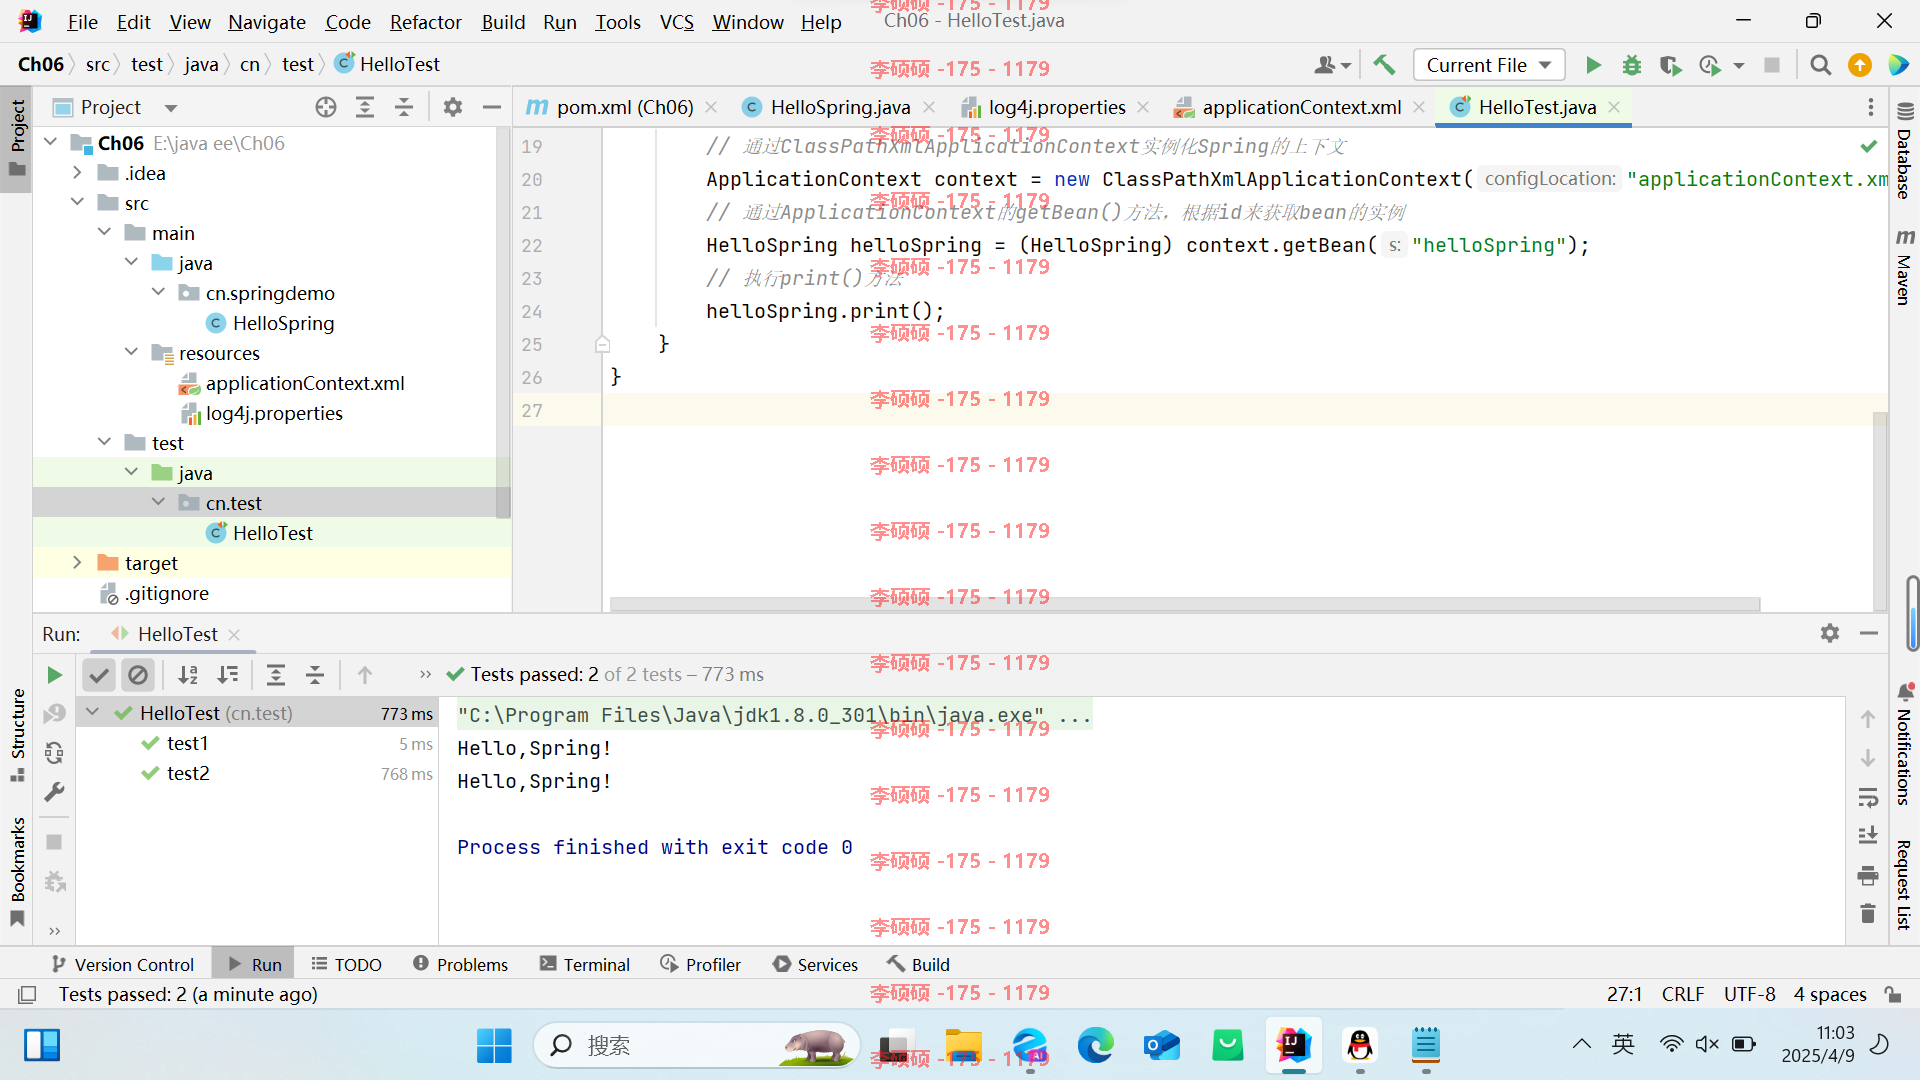Click CRLF line separator in status bar
The width and height of the screenshot is (1920, 1080).
pos(1682,994)
